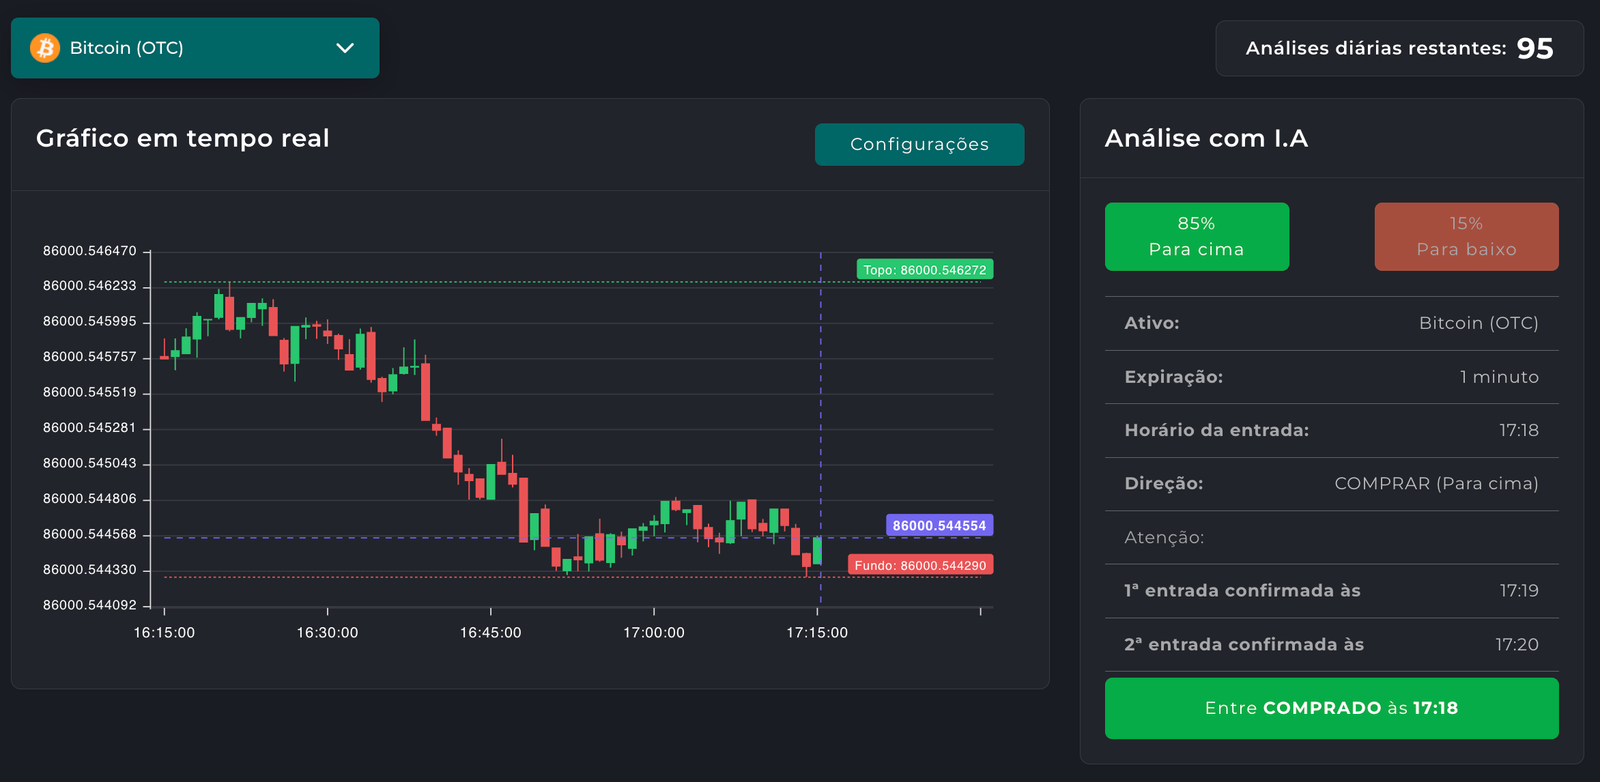This screenshot has width=1600, height=782.
Task: Open the Configurações settings button
Action: 919,144
